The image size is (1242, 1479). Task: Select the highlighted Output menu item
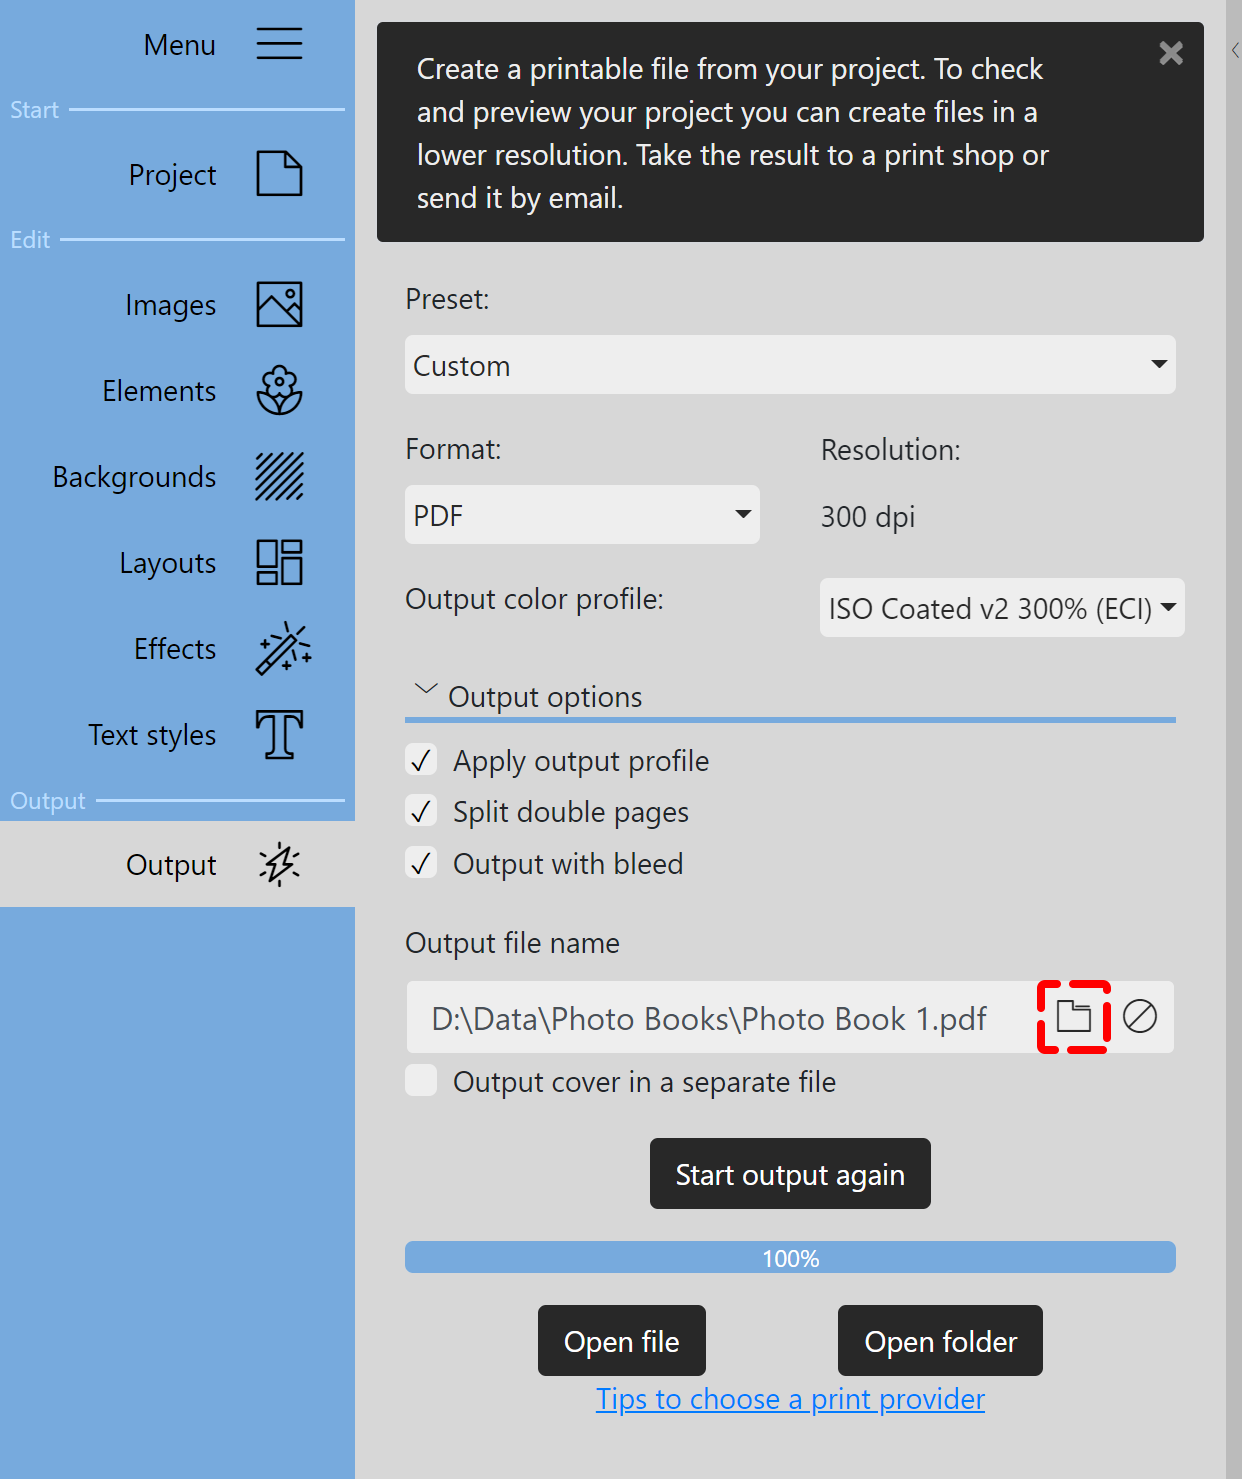click(x=177, y=864)
